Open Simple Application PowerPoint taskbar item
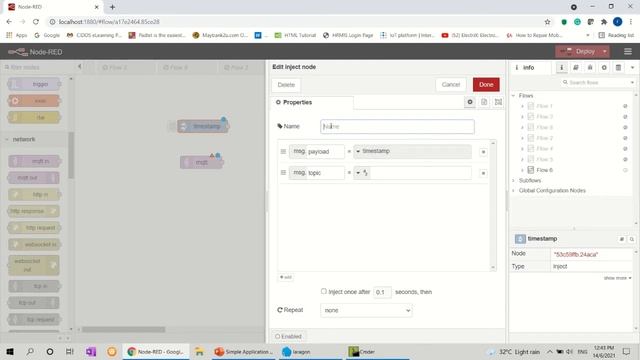The image size is (640, 360). (244, 351)
